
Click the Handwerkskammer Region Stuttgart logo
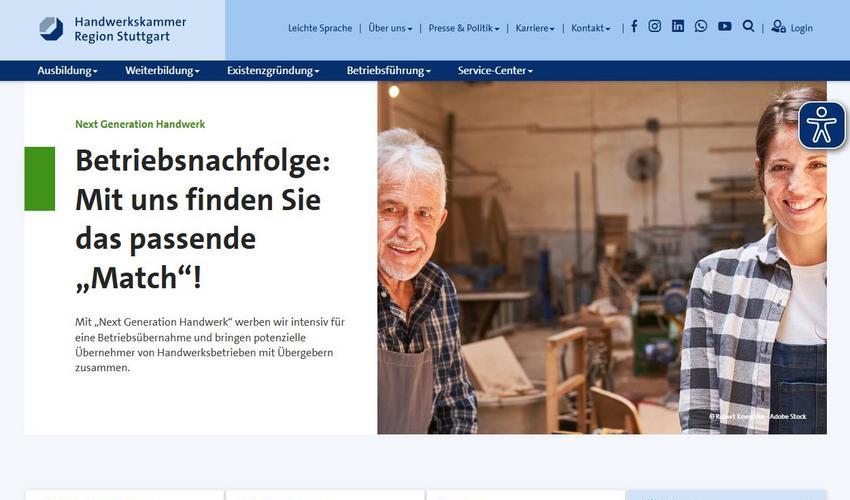(113, 29)
